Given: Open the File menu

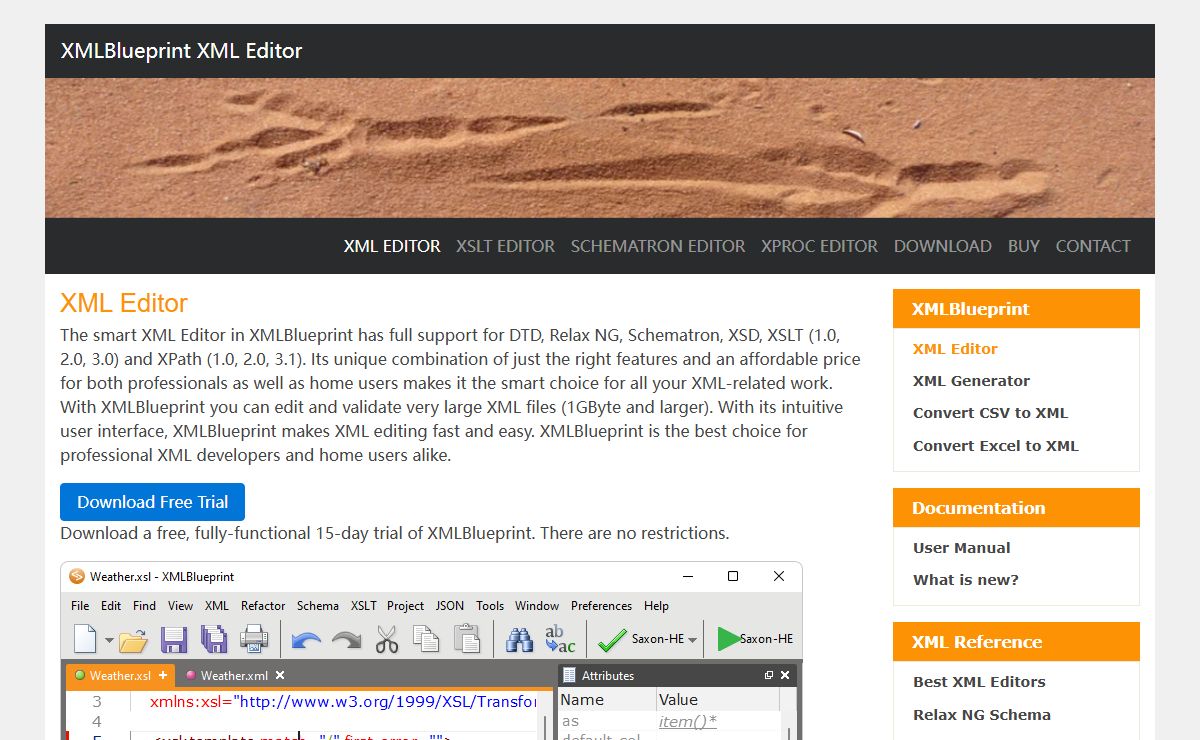Looking at the screenshot, I should pos(80,606).
